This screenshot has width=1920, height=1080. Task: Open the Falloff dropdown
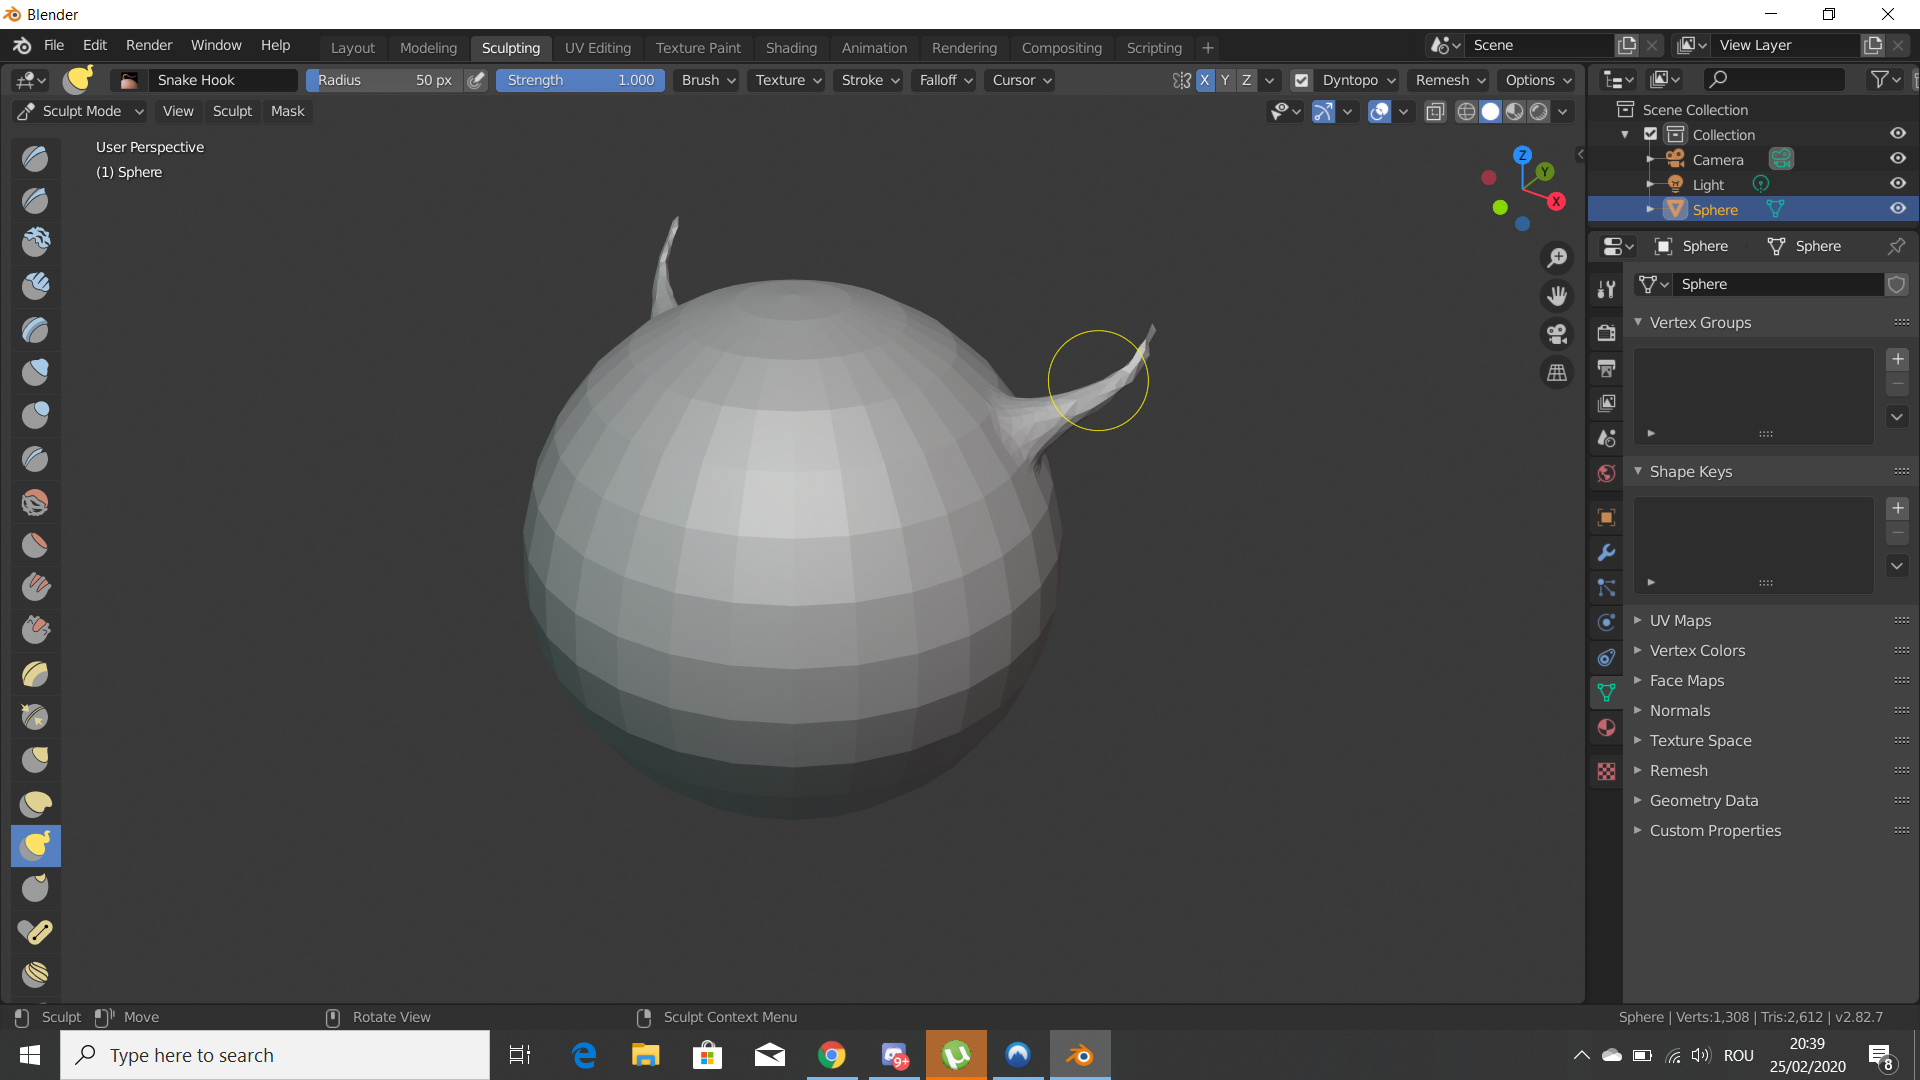click(x=945, y=80)
